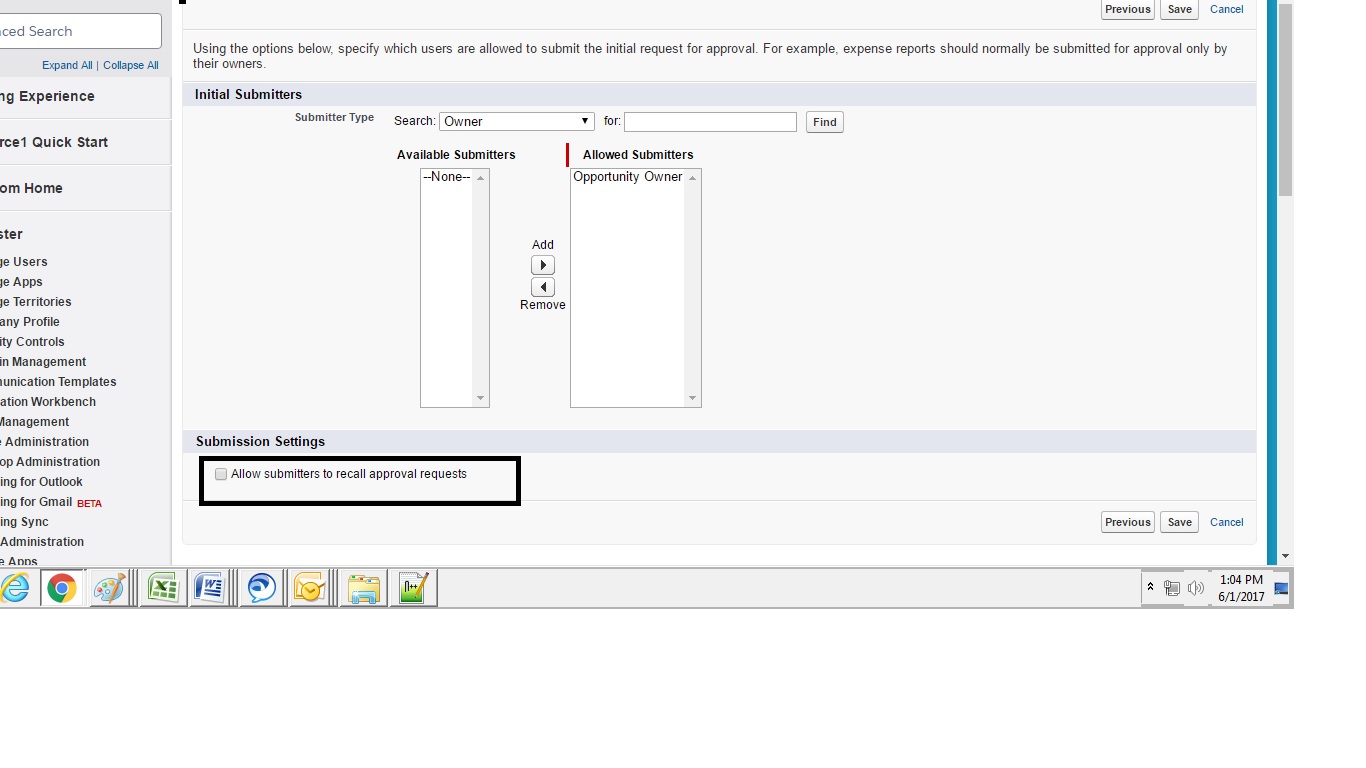Click Available Submitters list scroll-down arrow

coord(481,398)
